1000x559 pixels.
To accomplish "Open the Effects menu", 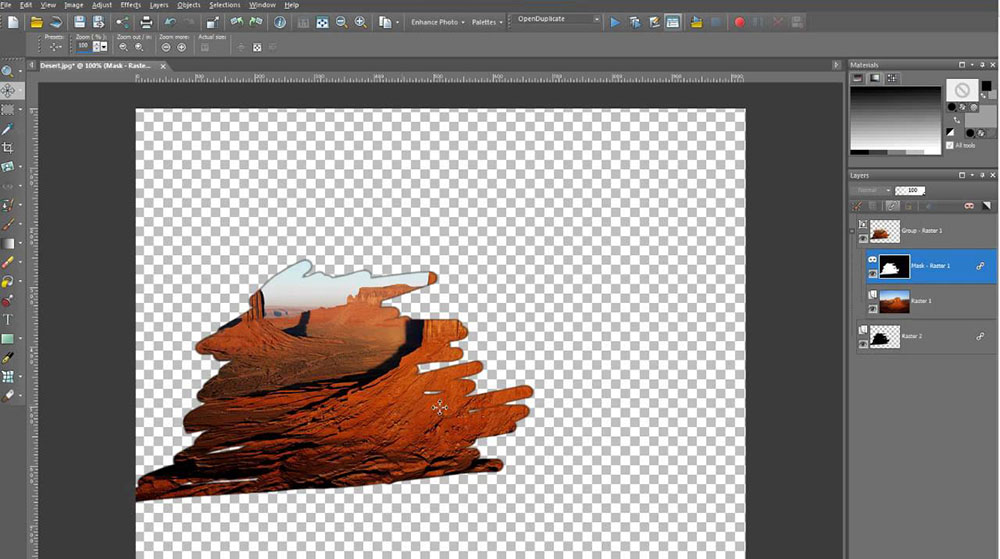I will pyautogui.click(x=131, y=4).
